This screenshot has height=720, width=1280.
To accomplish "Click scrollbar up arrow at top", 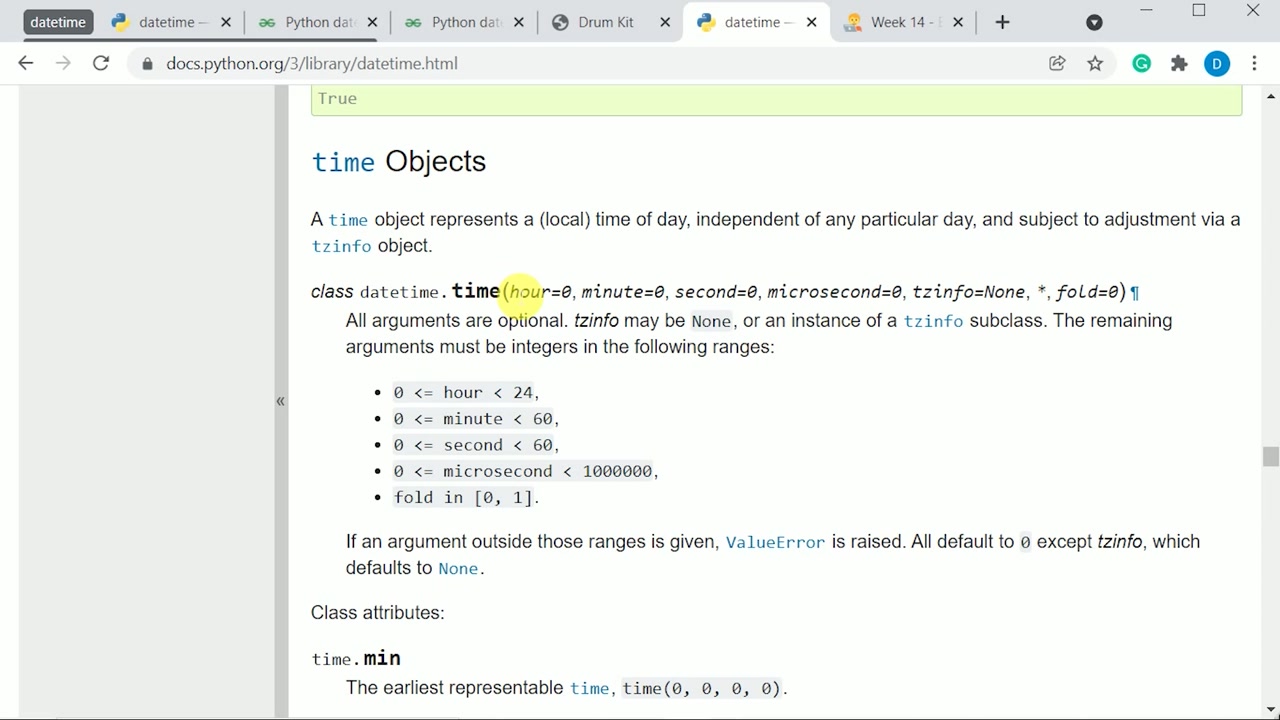I will click(1270, 97).
